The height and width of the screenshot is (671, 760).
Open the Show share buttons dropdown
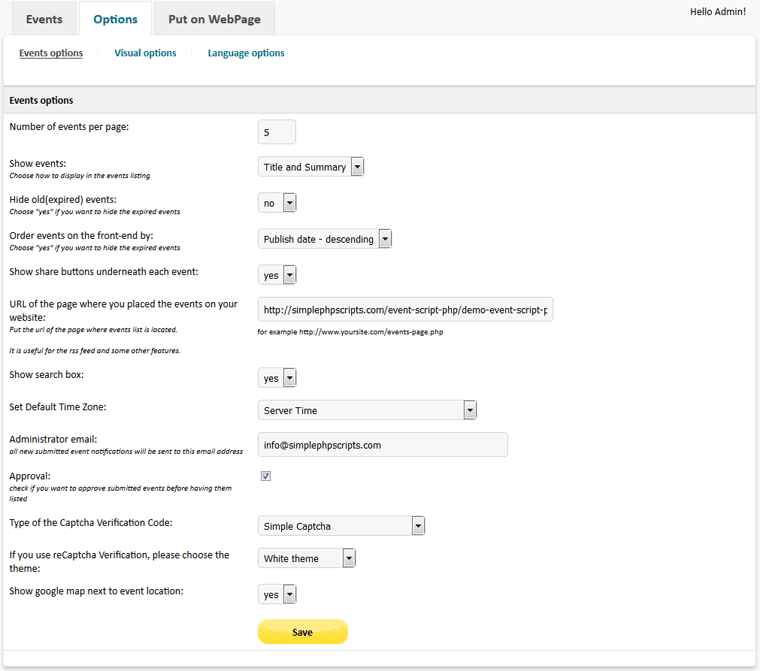coord(277,274)
